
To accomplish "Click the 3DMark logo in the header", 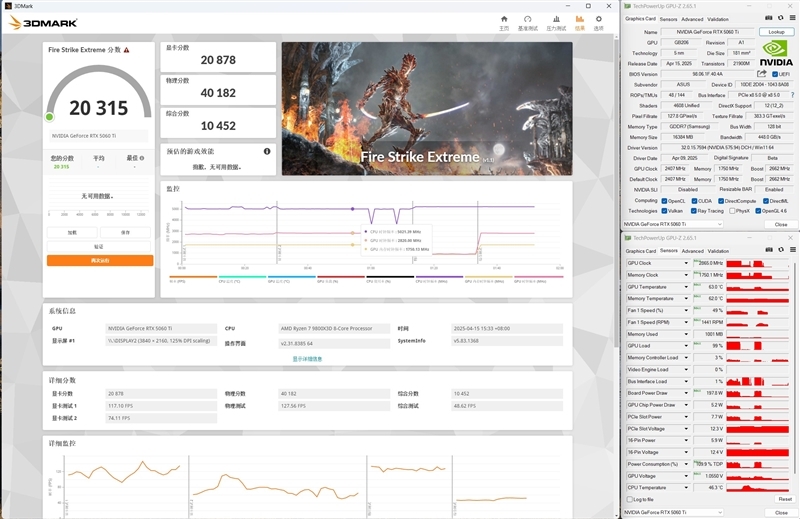I will pos(43,22).
